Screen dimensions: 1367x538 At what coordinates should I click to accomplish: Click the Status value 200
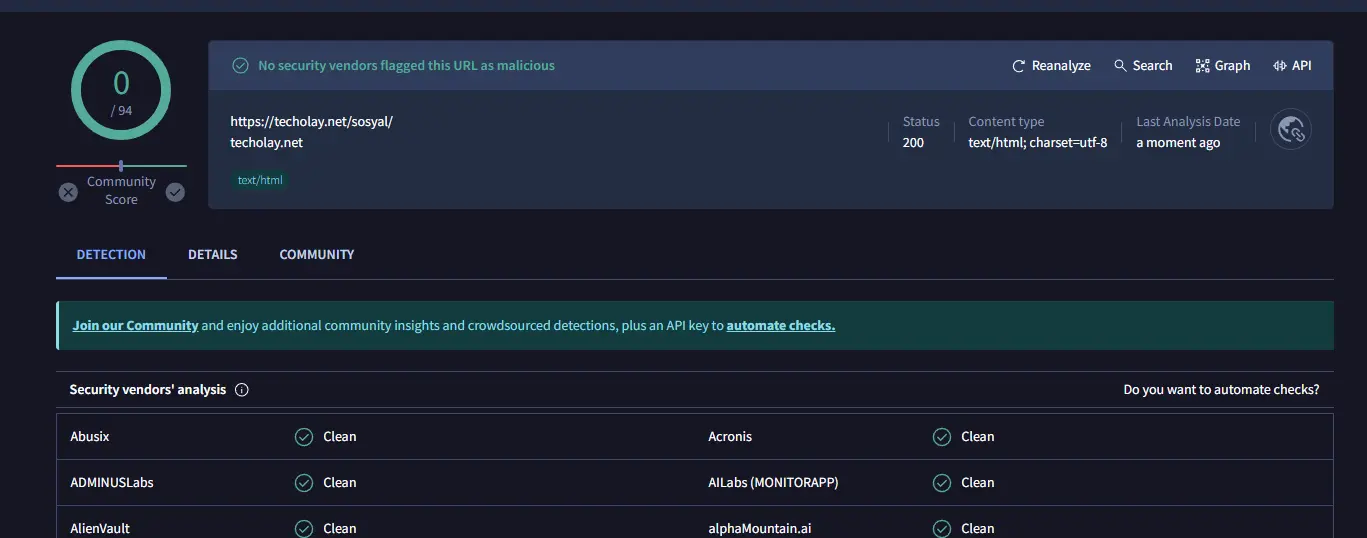[913, 143]
